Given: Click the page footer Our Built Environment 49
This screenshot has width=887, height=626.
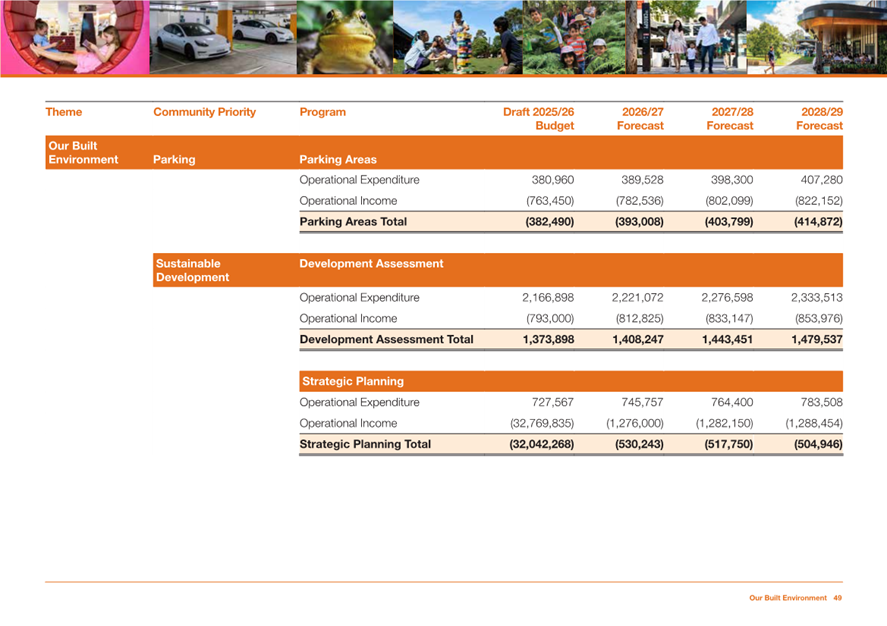Looking at the screenshot, I should coord(795,598).
